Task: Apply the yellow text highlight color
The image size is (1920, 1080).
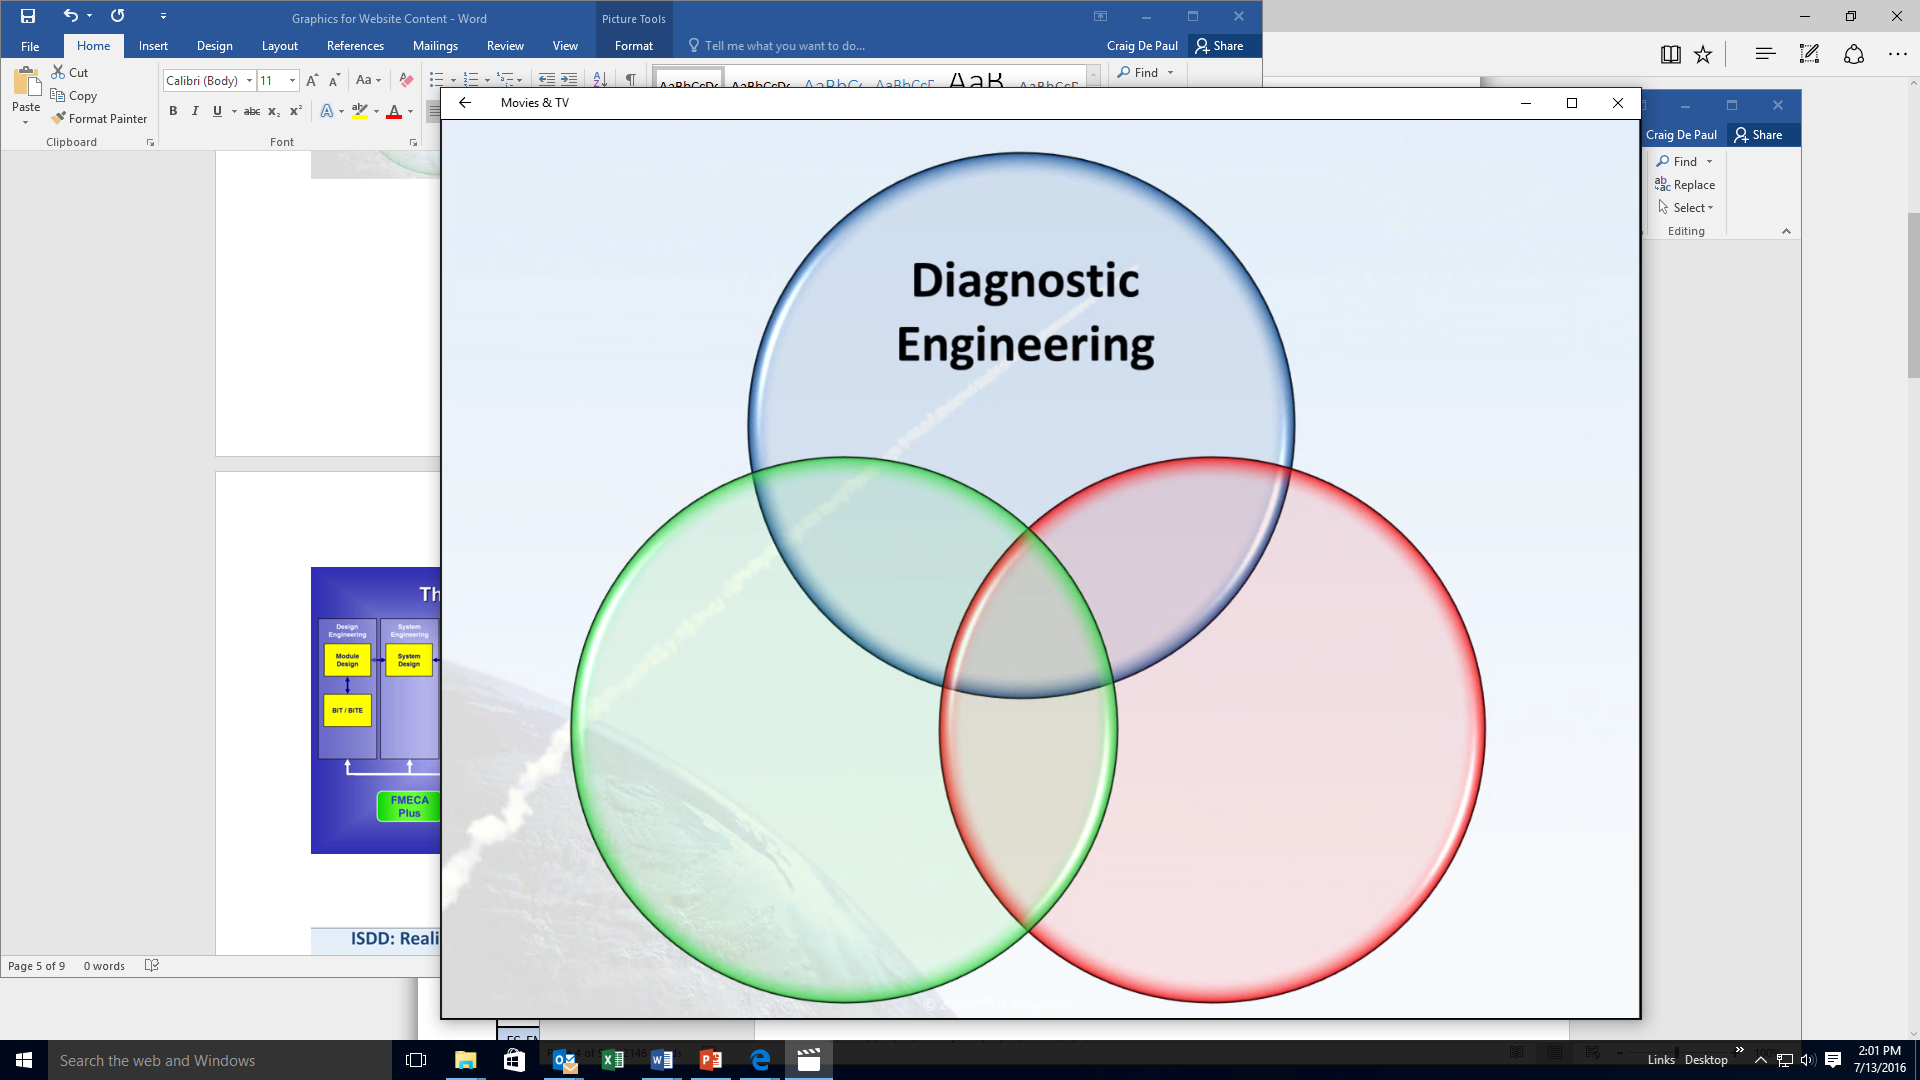Action: (x=360, y=111)
